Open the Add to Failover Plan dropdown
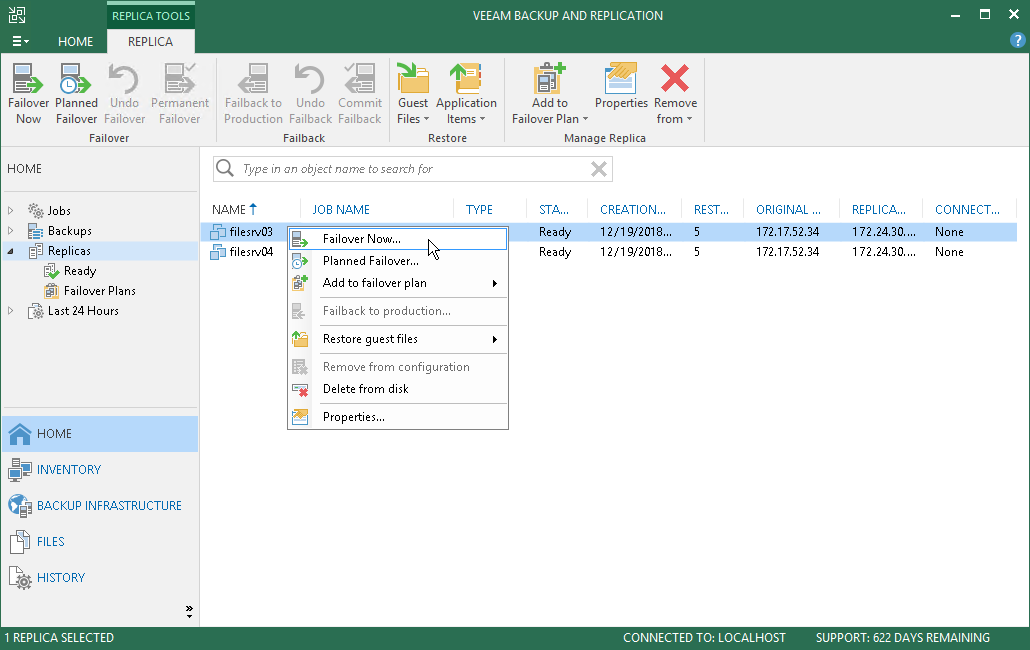This screenshot has height=650, width=1030. pyautogui.click(x=550, y=93)
